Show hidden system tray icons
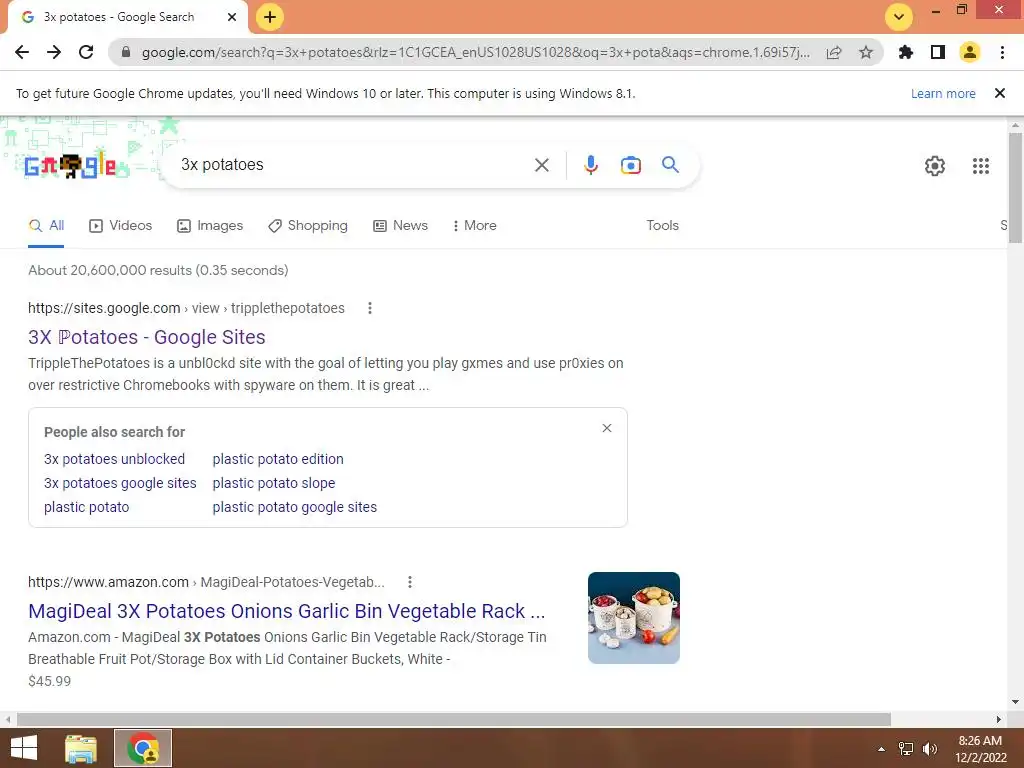This screenshot has width=1024, height=768. coord(881,749)
